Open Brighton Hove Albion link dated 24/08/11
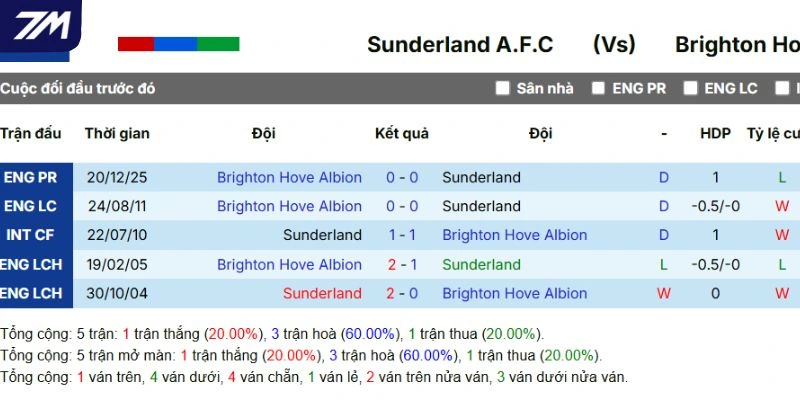Screen dimensions: 800x400 [x=289, y=206]
